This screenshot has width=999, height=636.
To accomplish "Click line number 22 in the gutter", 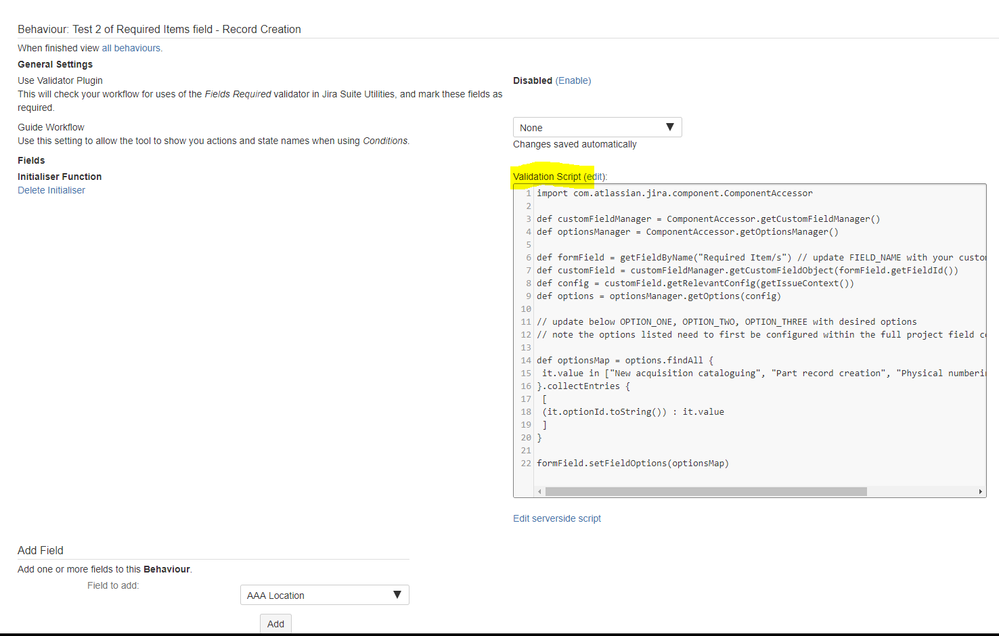I will (x=526, y=463).
